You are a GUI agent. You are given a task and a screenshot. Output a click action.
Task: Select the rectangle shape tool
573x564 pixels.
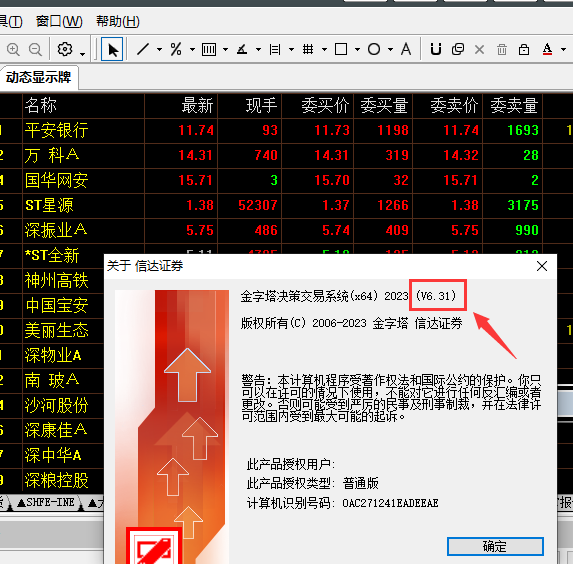[341, 49]
